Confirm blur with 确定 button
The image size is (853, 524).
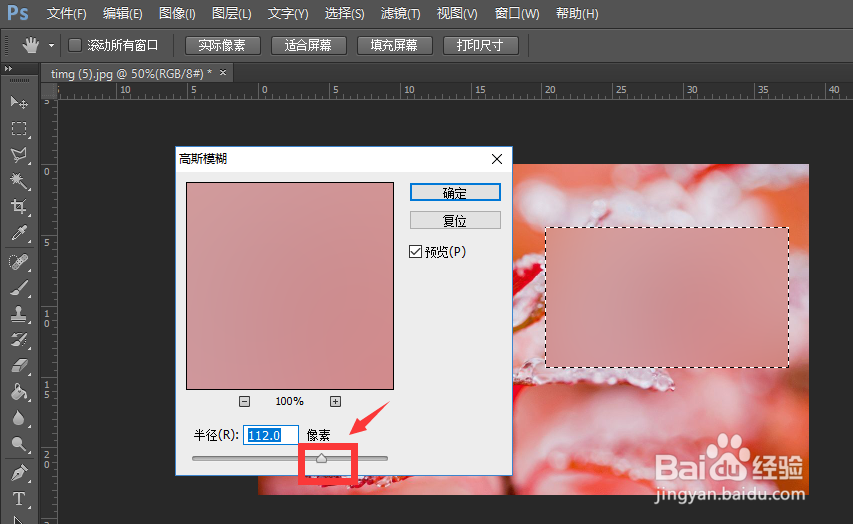tap(455, 193)
